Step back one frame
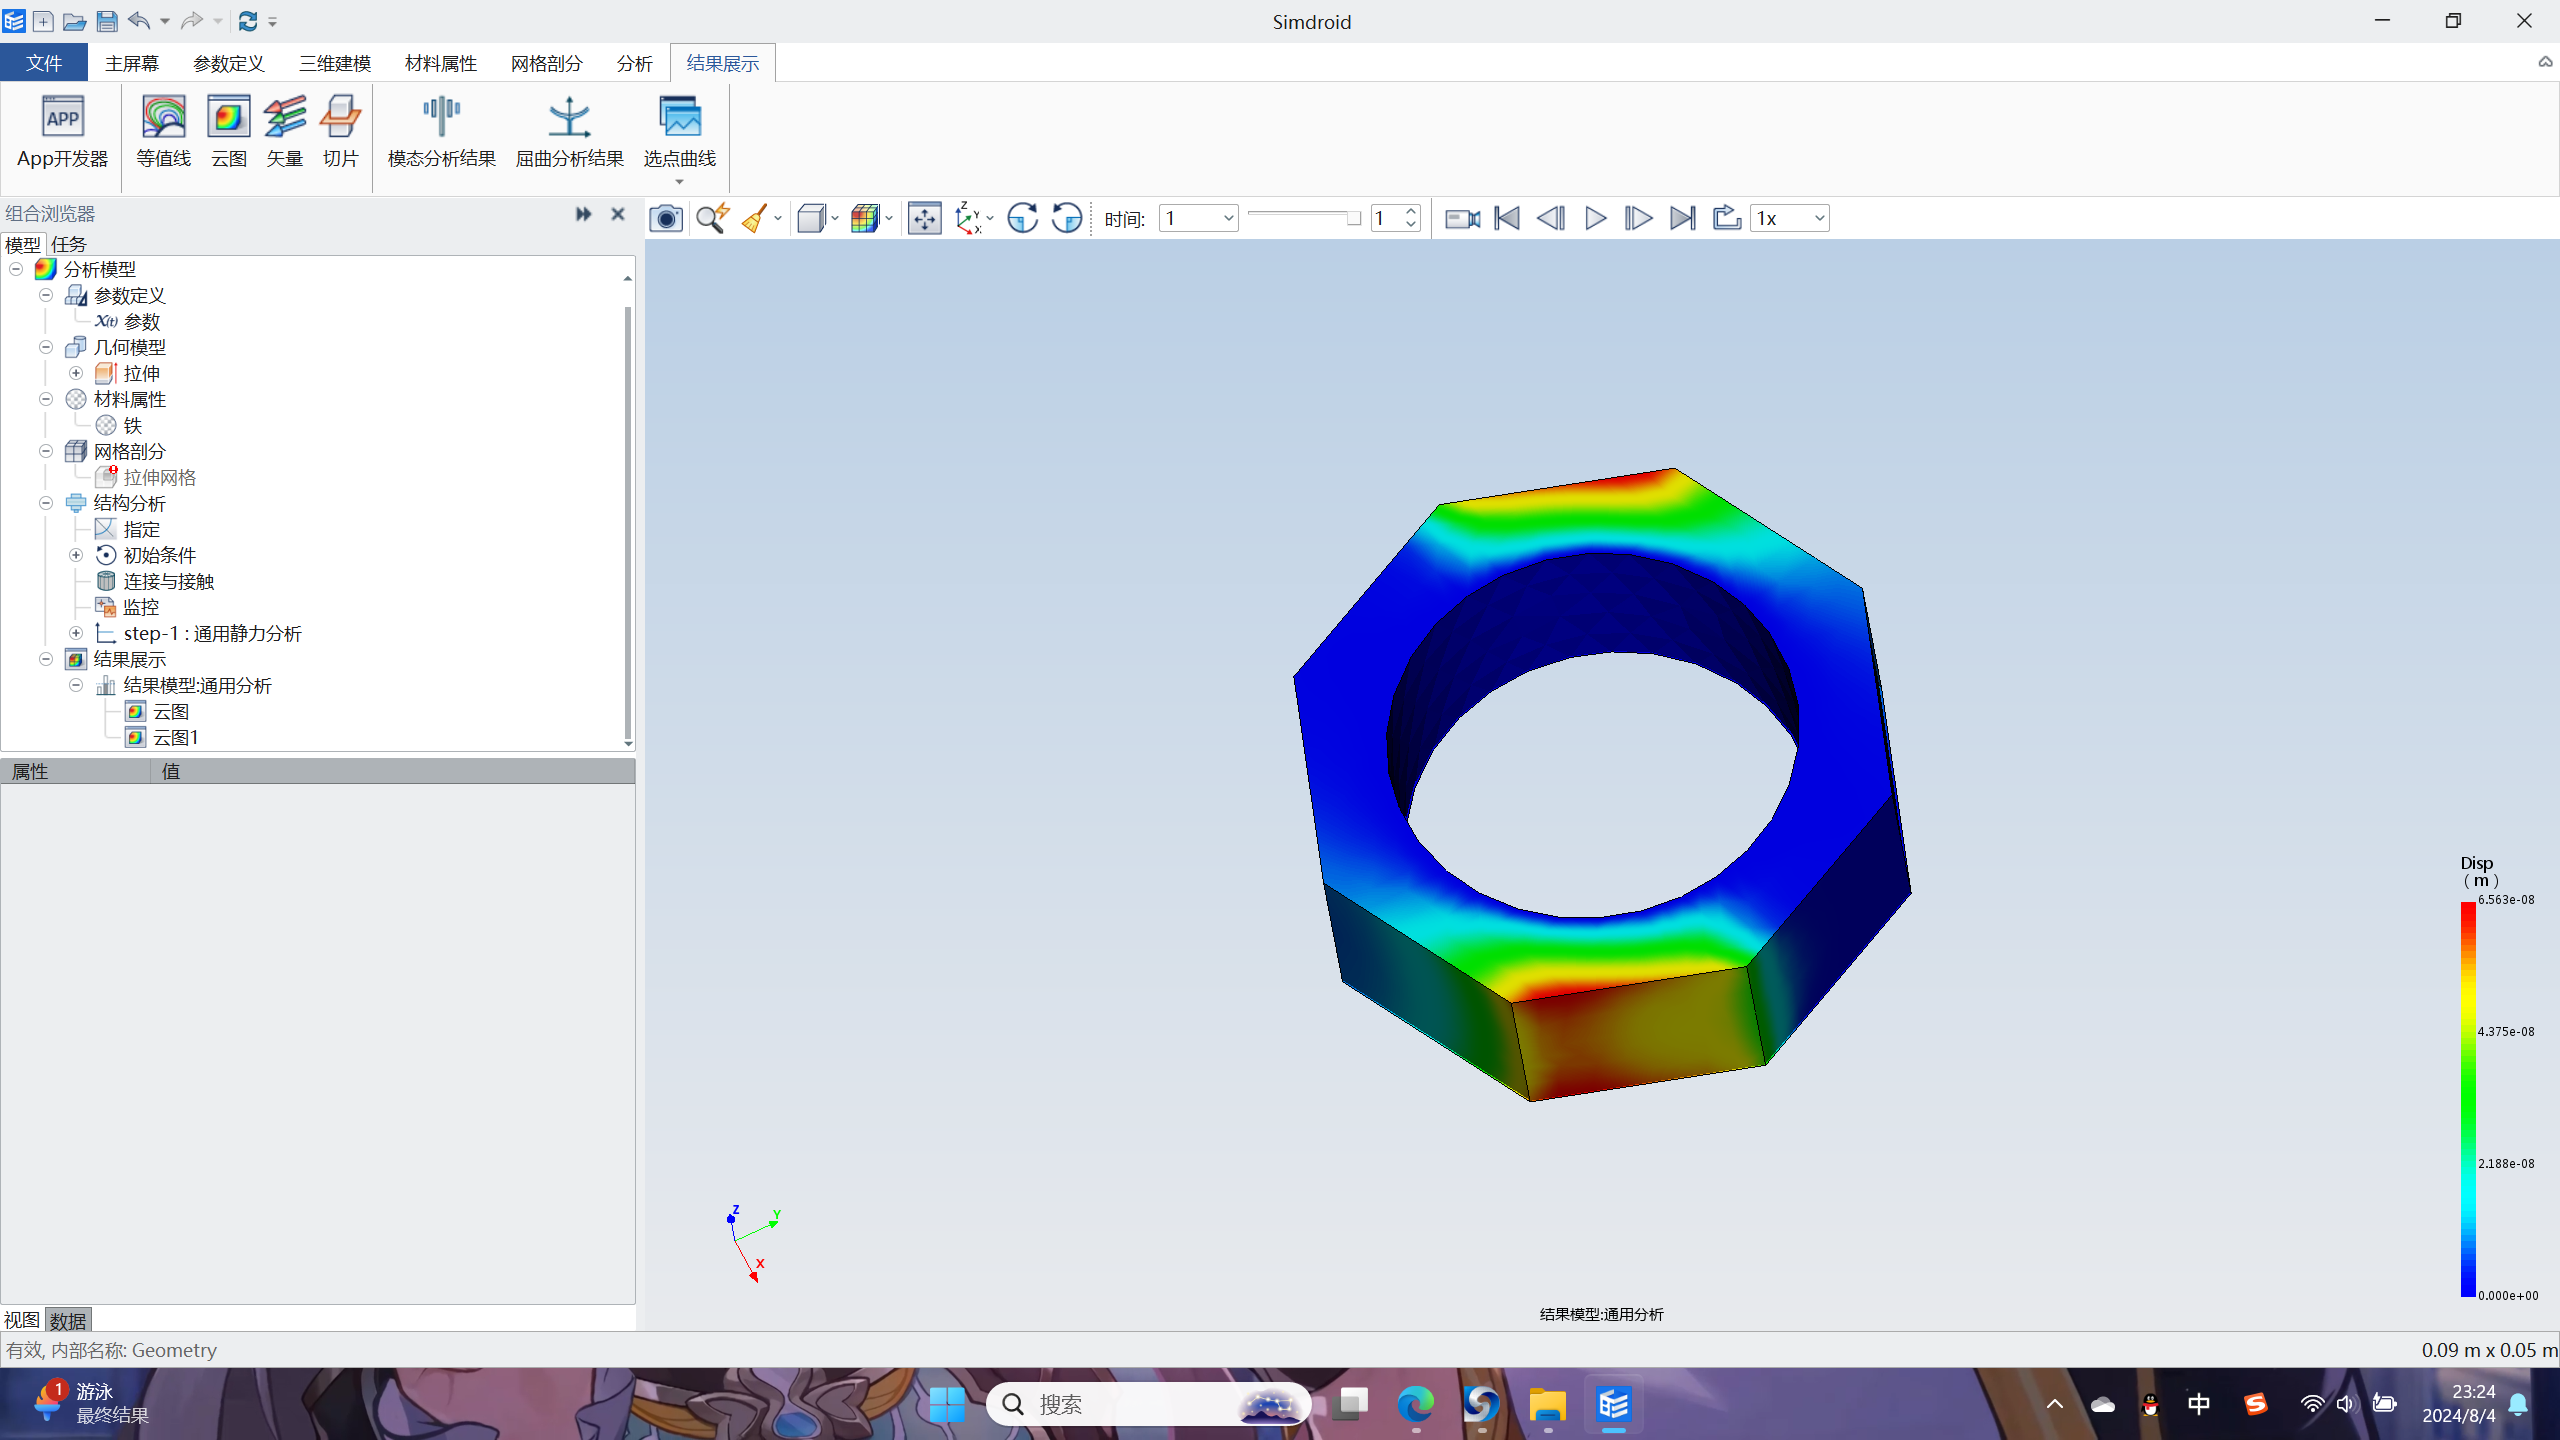This screenshot has height=1440, width=2560. pos(1551,218)
